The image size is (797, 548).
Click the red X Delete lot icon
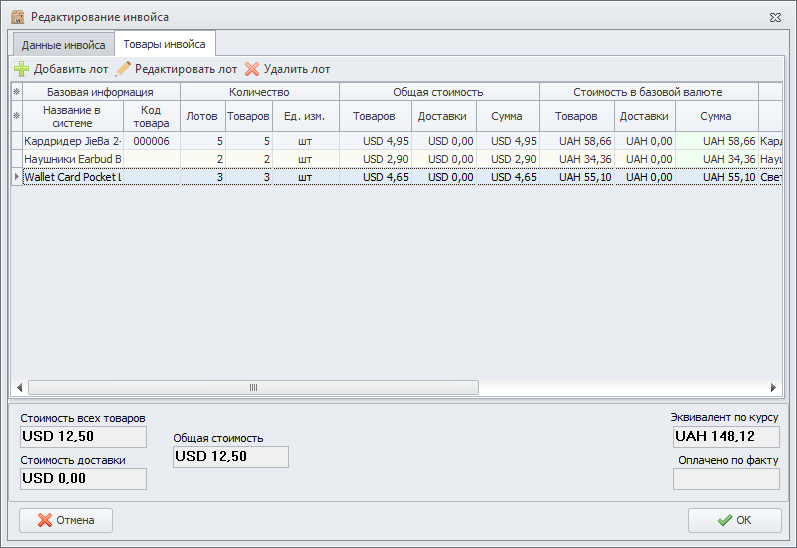(x=252, y=69)
